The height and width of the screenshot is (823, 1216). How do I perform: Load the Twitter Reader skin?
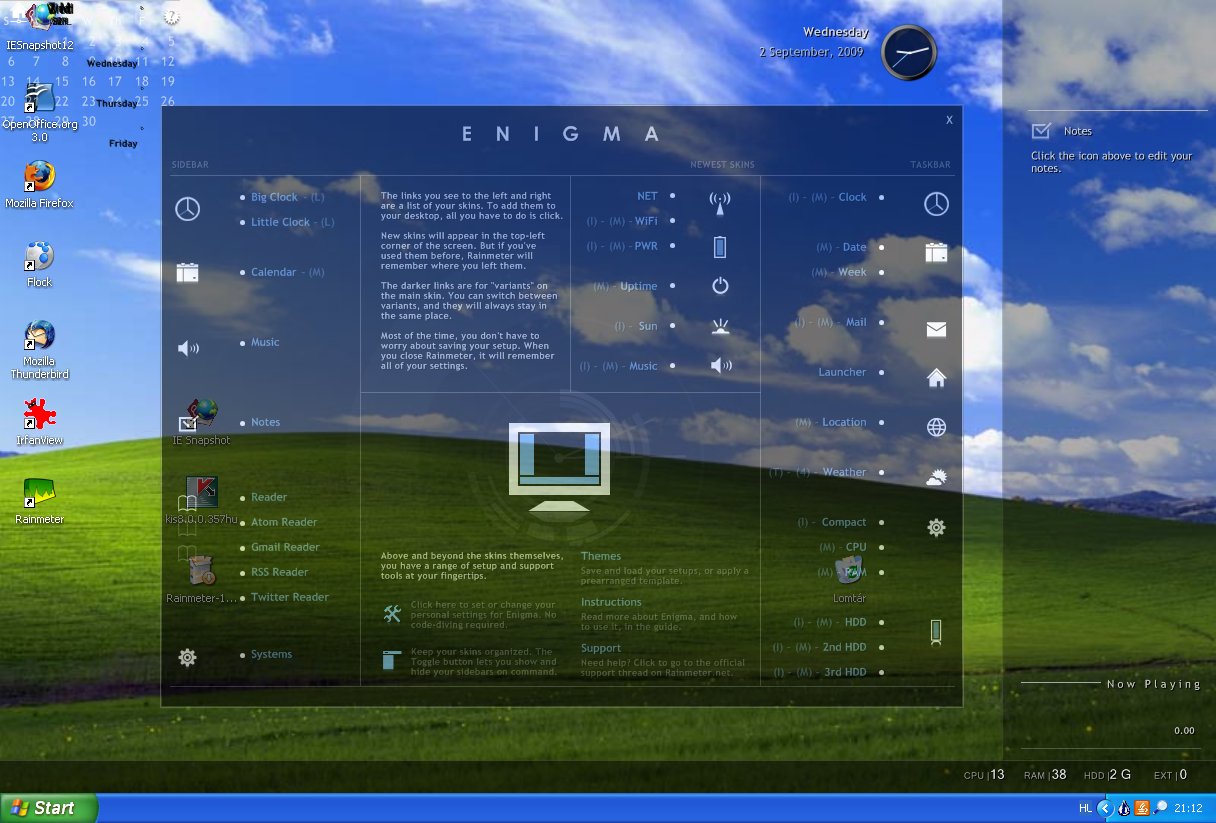[x=289, y=597]
